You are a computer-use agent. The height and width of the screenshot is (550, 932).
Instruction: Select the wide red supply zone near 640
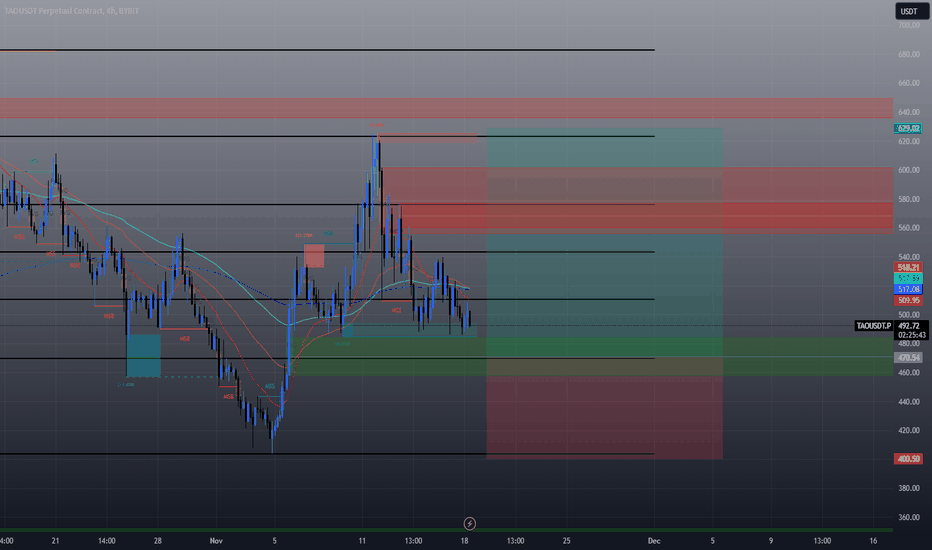pyautogui.click(x=446, y=108)
